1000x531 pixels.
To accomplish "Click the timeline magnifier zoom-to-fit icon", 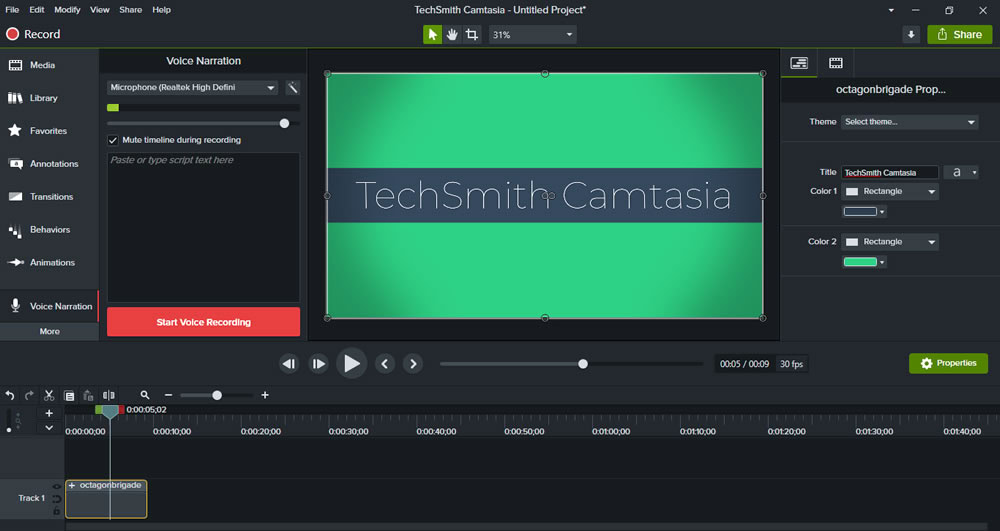I will pyautogui.click(x=145, y=395).
